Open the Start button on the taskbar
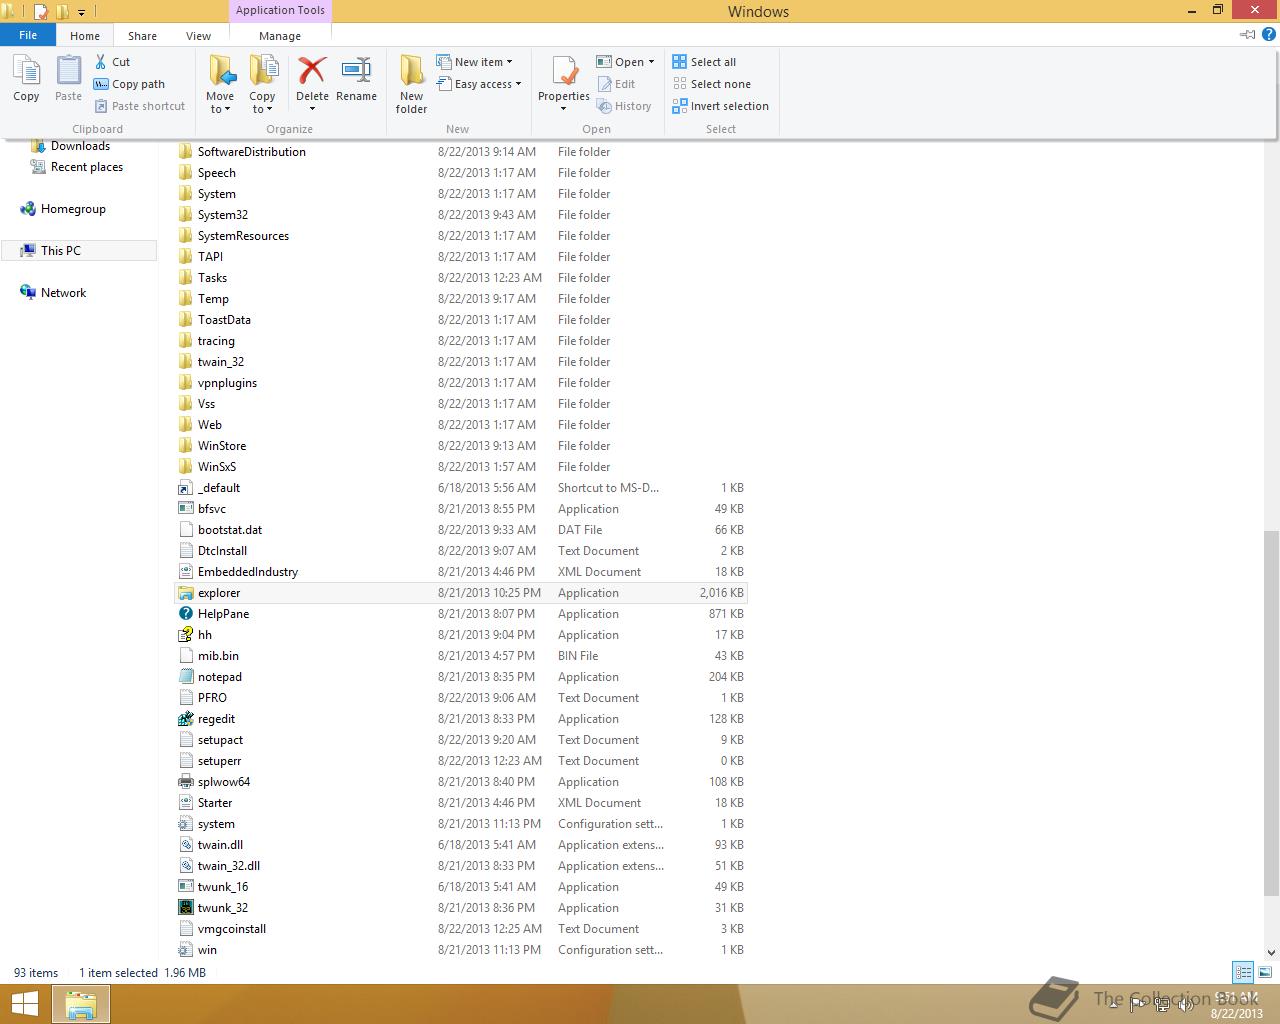This screenshot has width=1280, height=1024. coord(25,1004)
